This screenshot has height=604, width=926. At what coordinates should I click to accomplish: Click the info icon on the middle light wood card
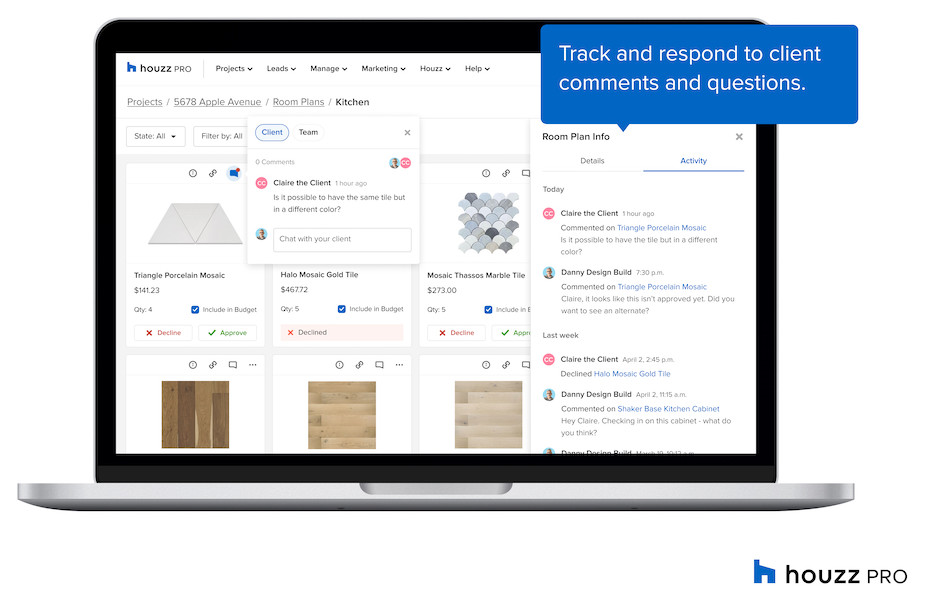(339, 365)
